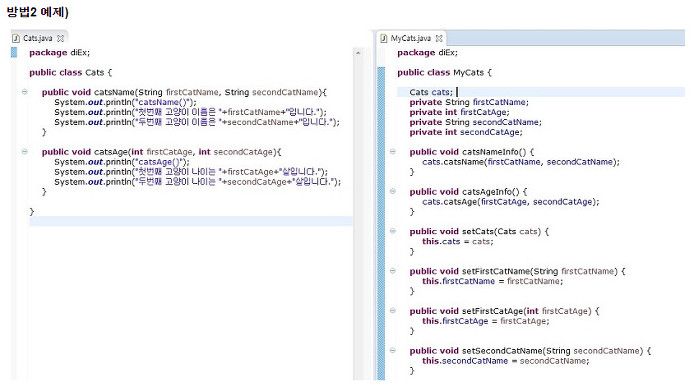The image size is (694, 391).
Task: Collapse the setCats method fold
Action: (x=393, y=231)
